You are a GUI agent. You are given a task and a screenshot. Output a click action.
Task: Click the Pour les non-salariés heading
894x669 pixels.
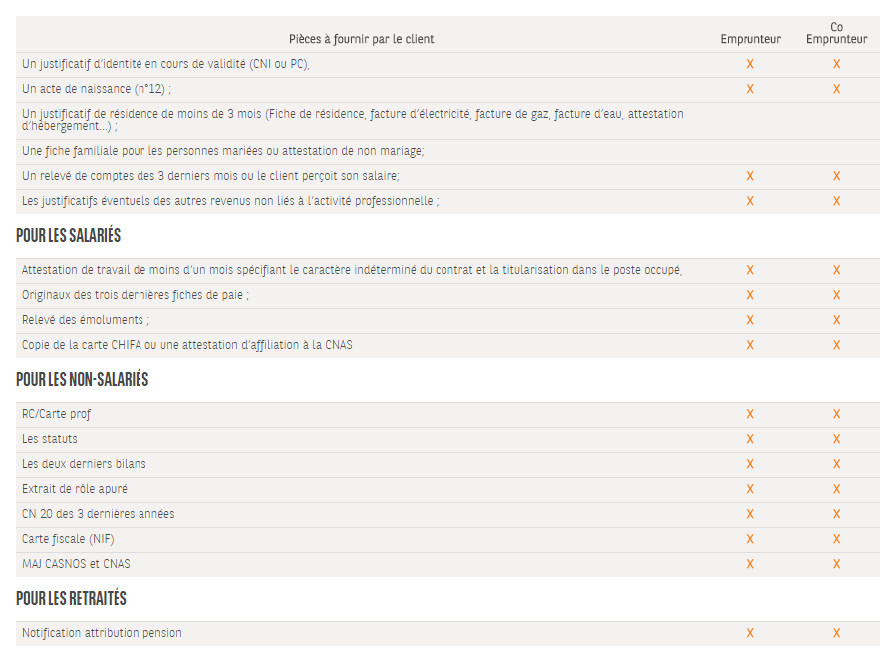82,380
